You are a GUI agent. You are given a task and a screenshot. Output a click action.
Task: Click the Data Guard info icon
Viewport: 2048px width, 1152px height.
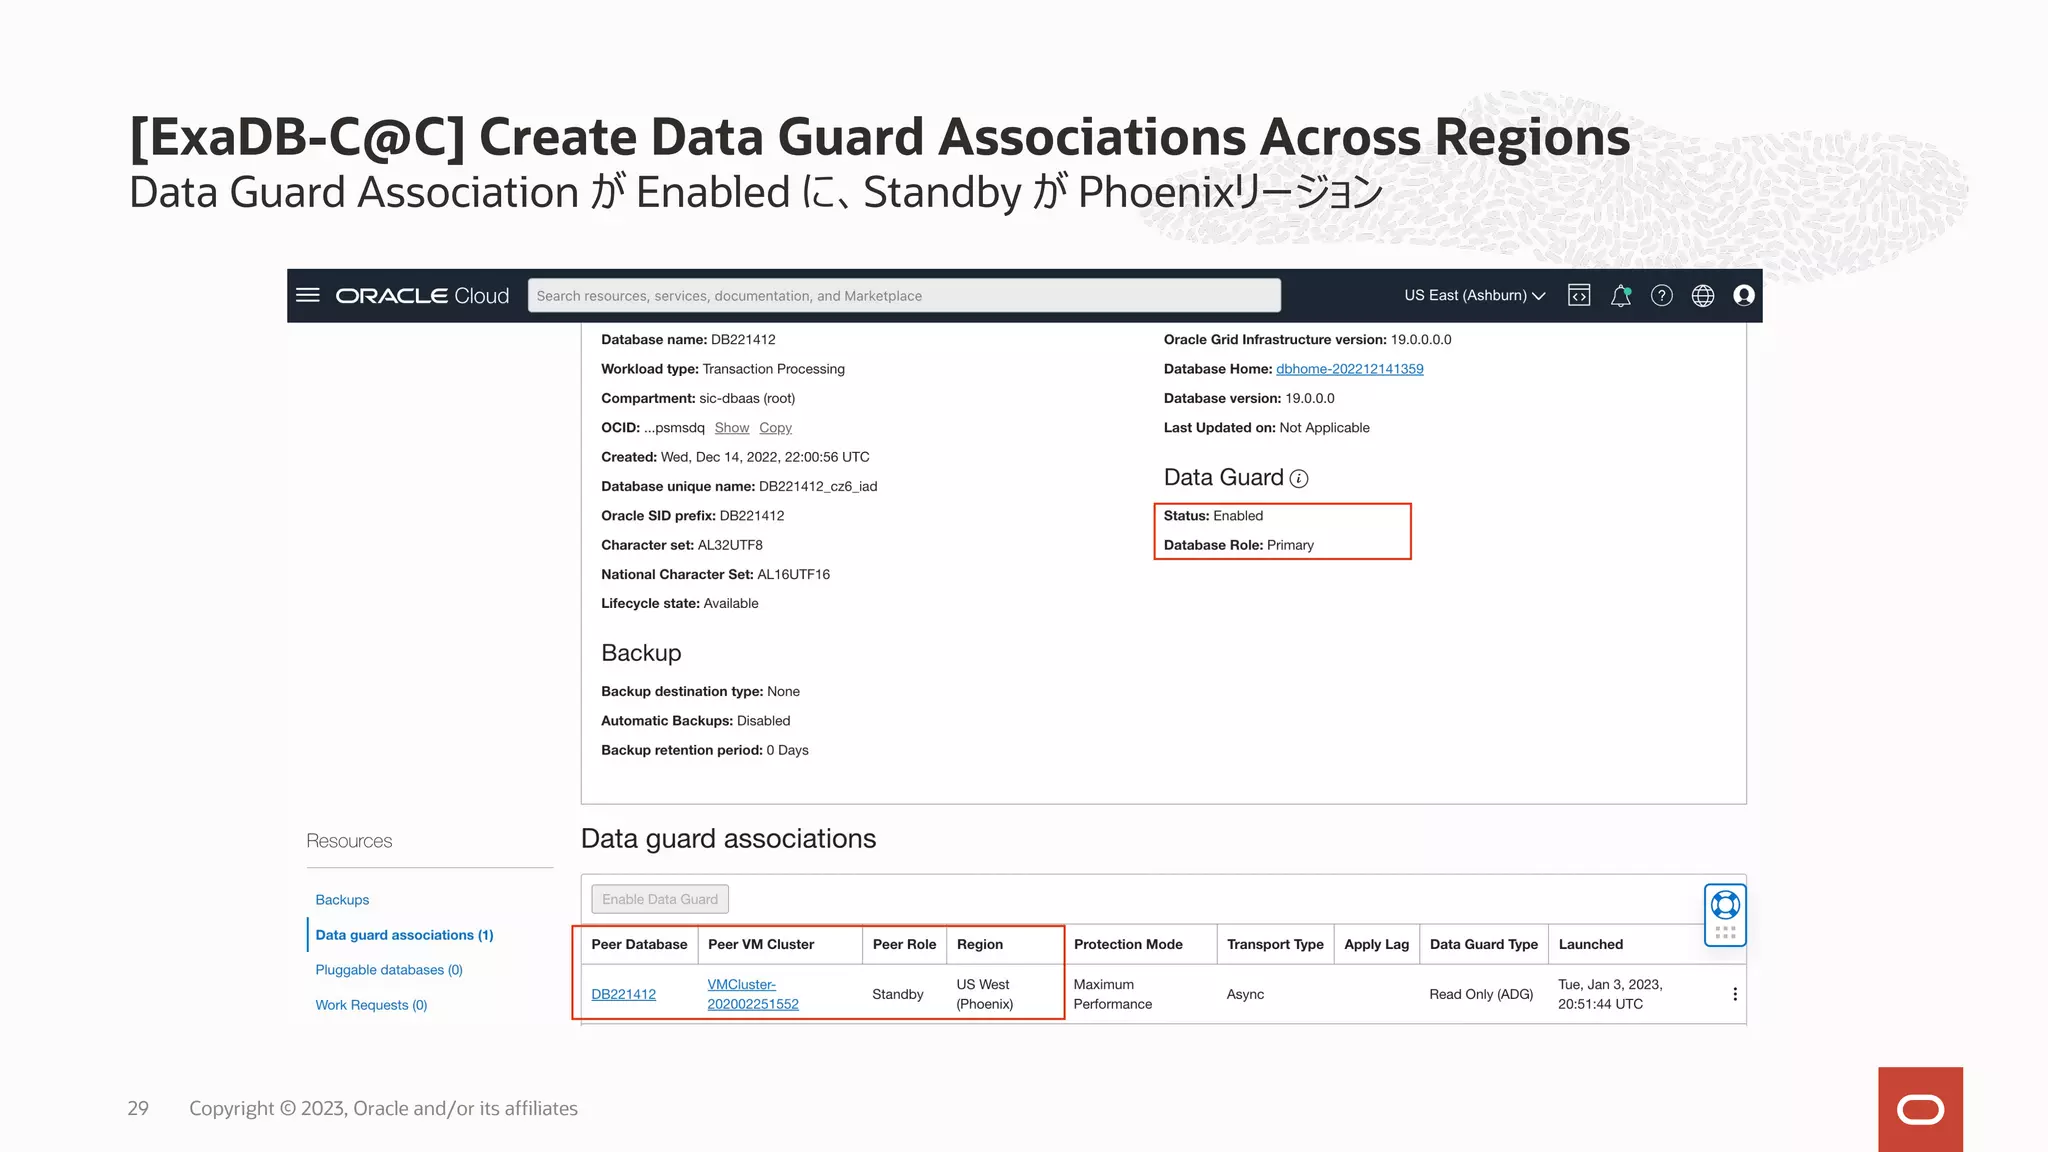click(1299, 478)
